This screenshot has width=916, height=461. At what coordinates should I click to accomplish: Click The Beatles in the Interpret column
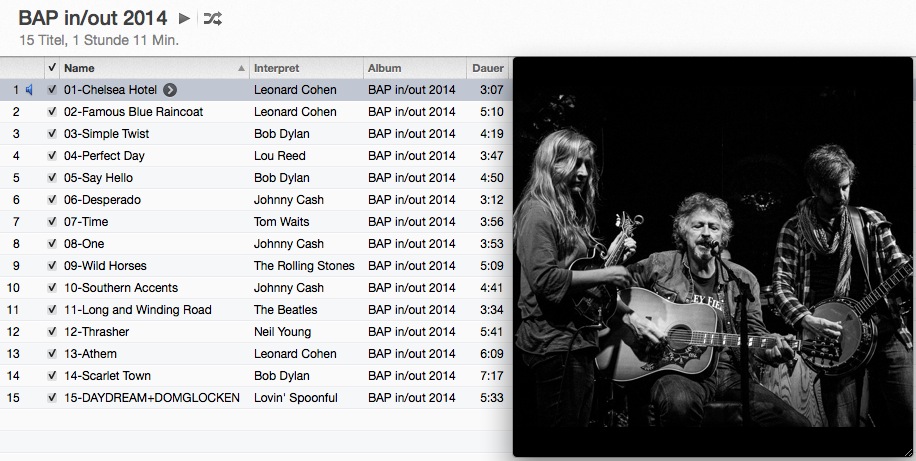[285, 310]
